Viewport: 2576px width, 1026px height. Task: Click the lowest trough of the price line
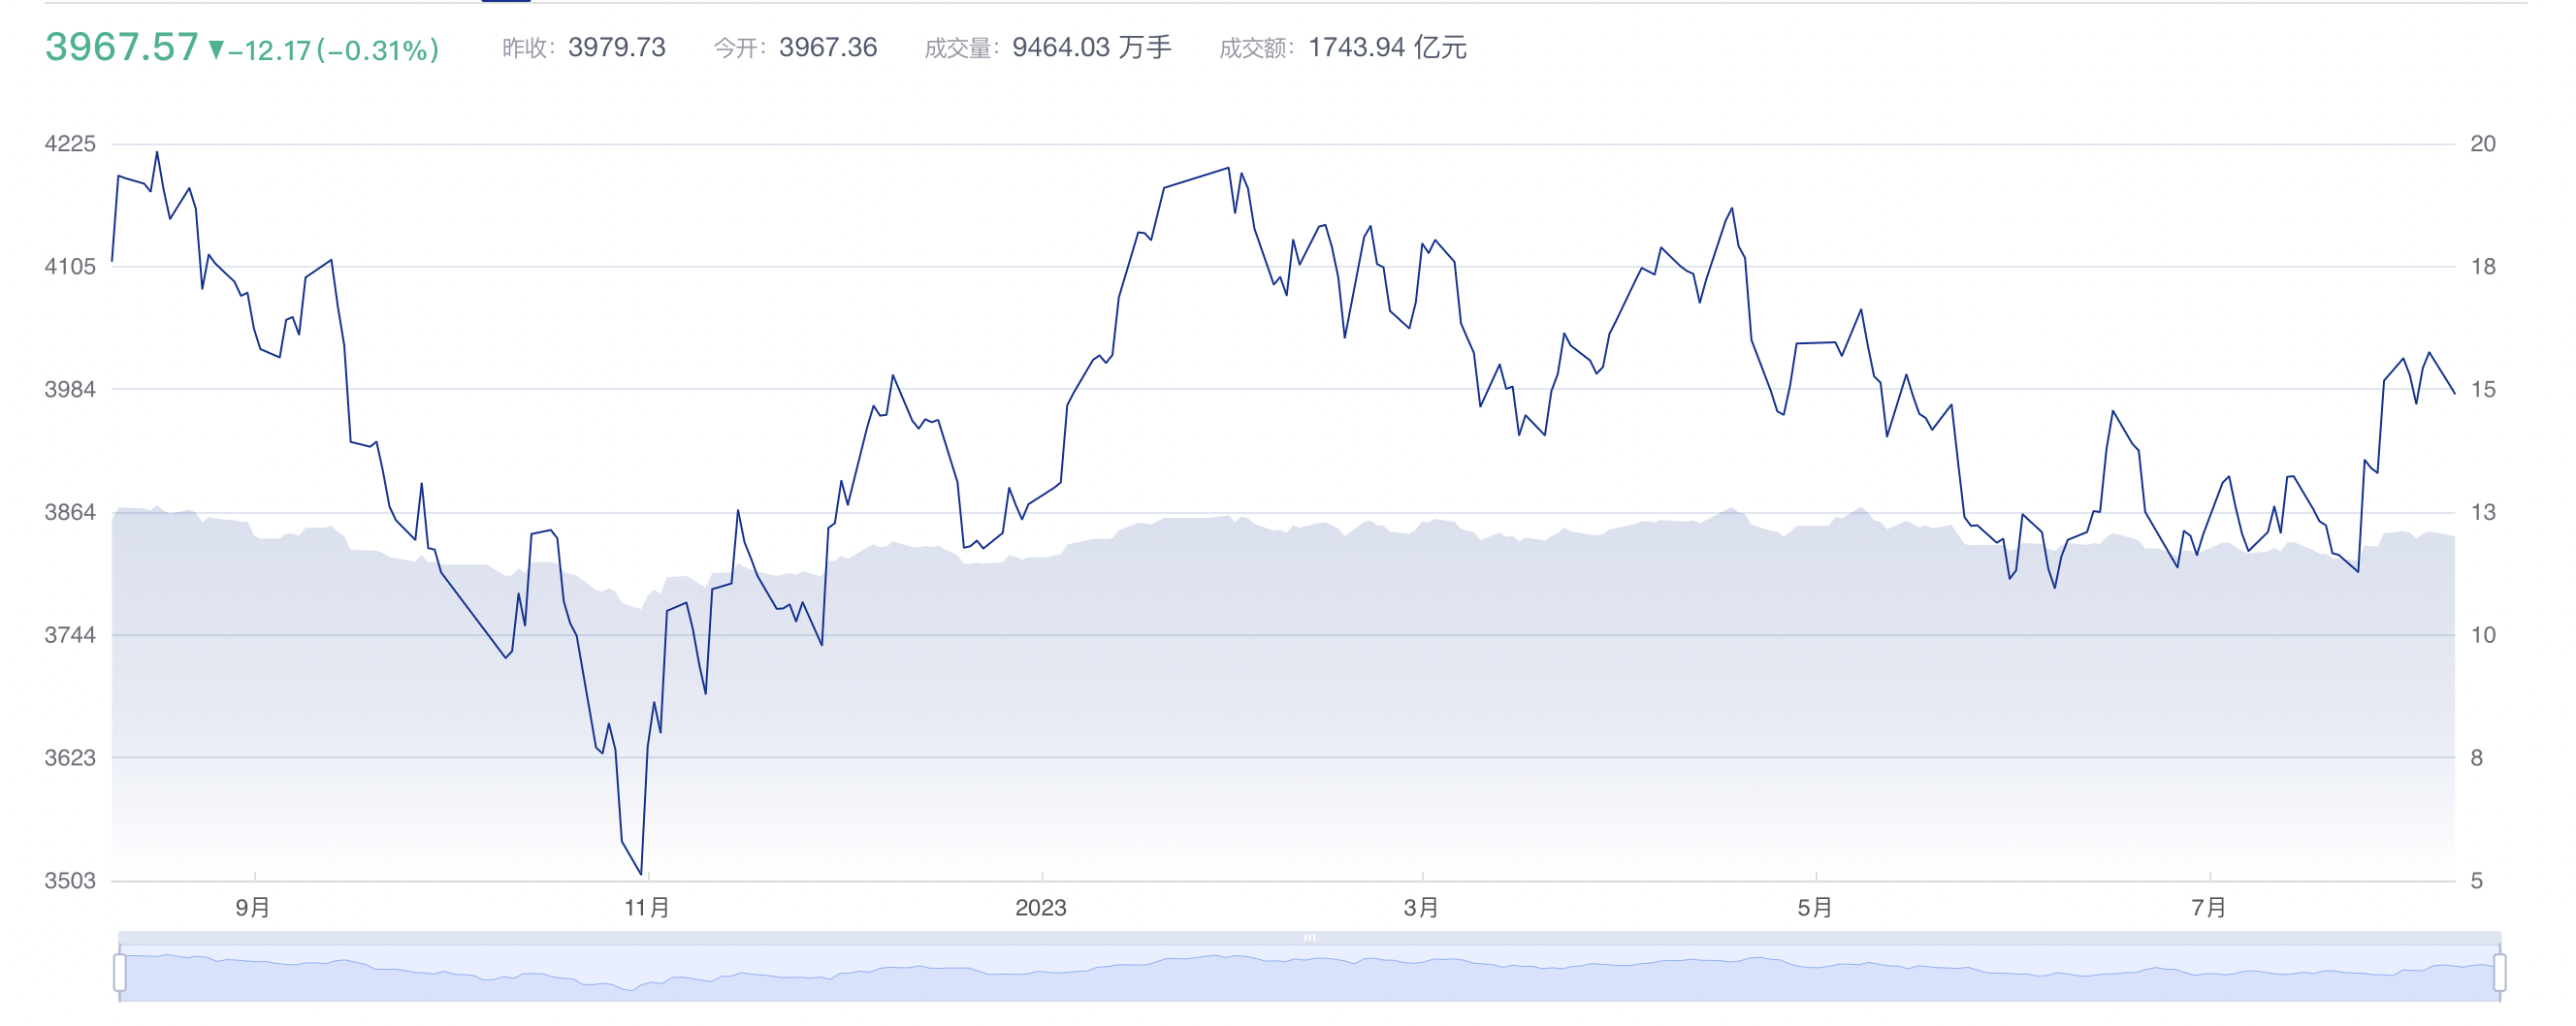641,874
